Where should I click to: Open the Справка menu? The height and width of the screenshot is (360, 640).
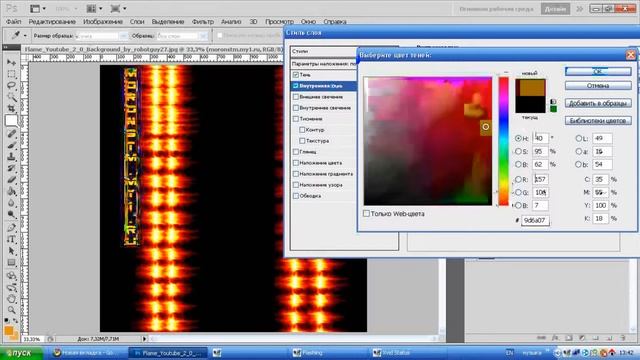(x=335, y=21)
